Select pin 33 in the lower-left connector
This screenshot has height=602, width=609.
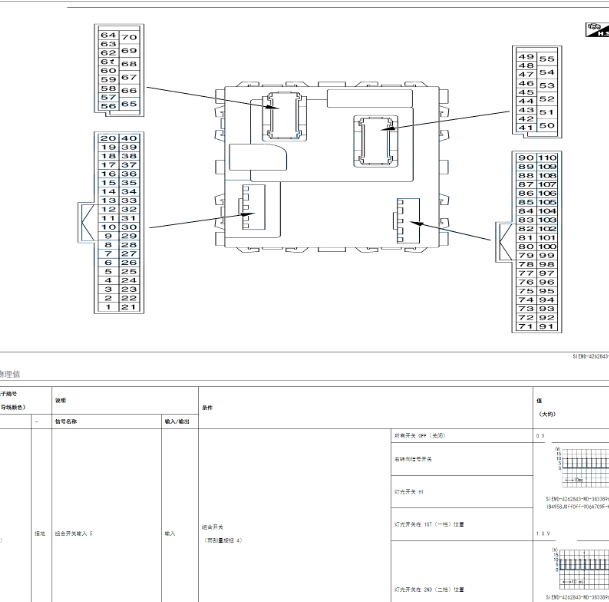pyautogui.click(x=129, y=201)
